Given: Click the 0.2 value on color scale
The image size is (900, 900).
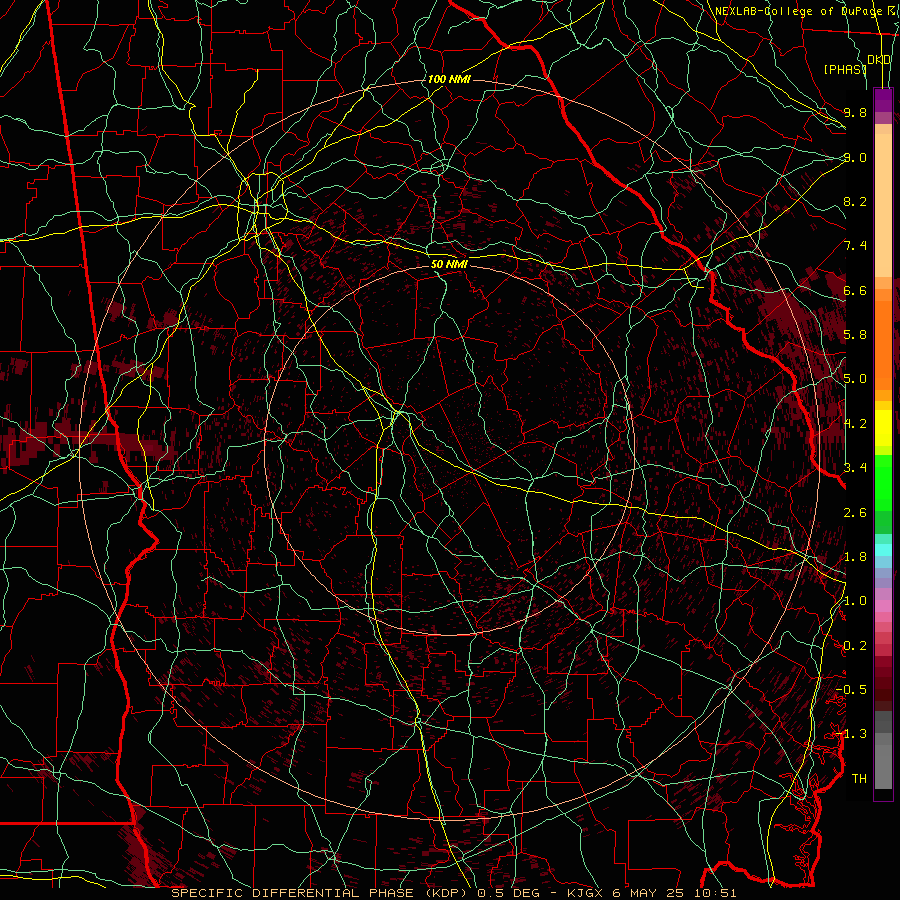Looking at the screenshot, I should point(855,646).
